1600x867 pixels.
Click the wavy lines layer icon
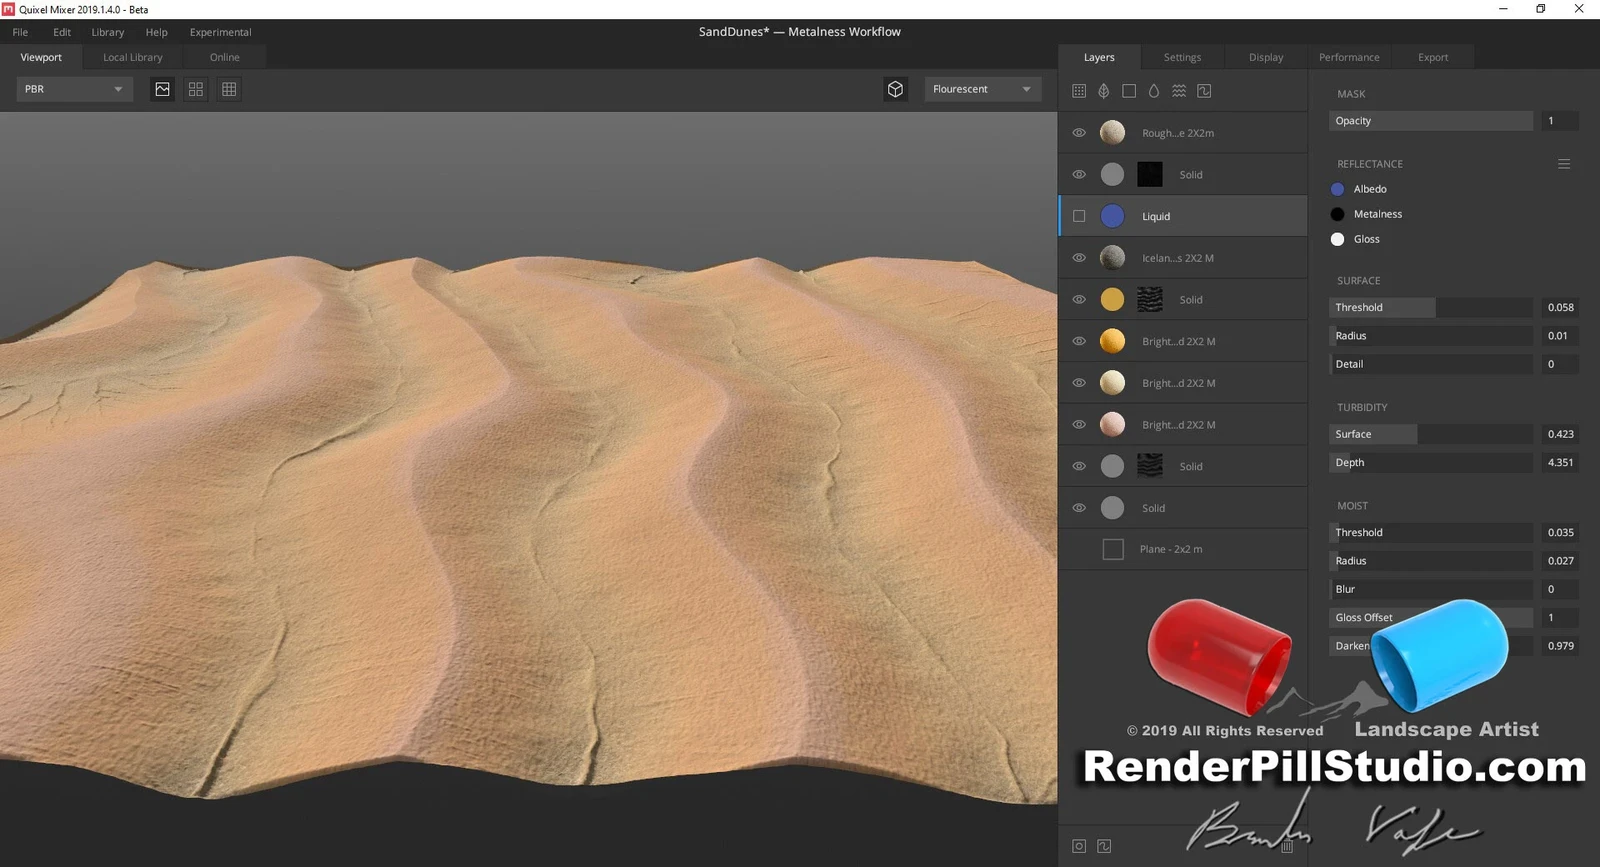[x=1179, y=91]
